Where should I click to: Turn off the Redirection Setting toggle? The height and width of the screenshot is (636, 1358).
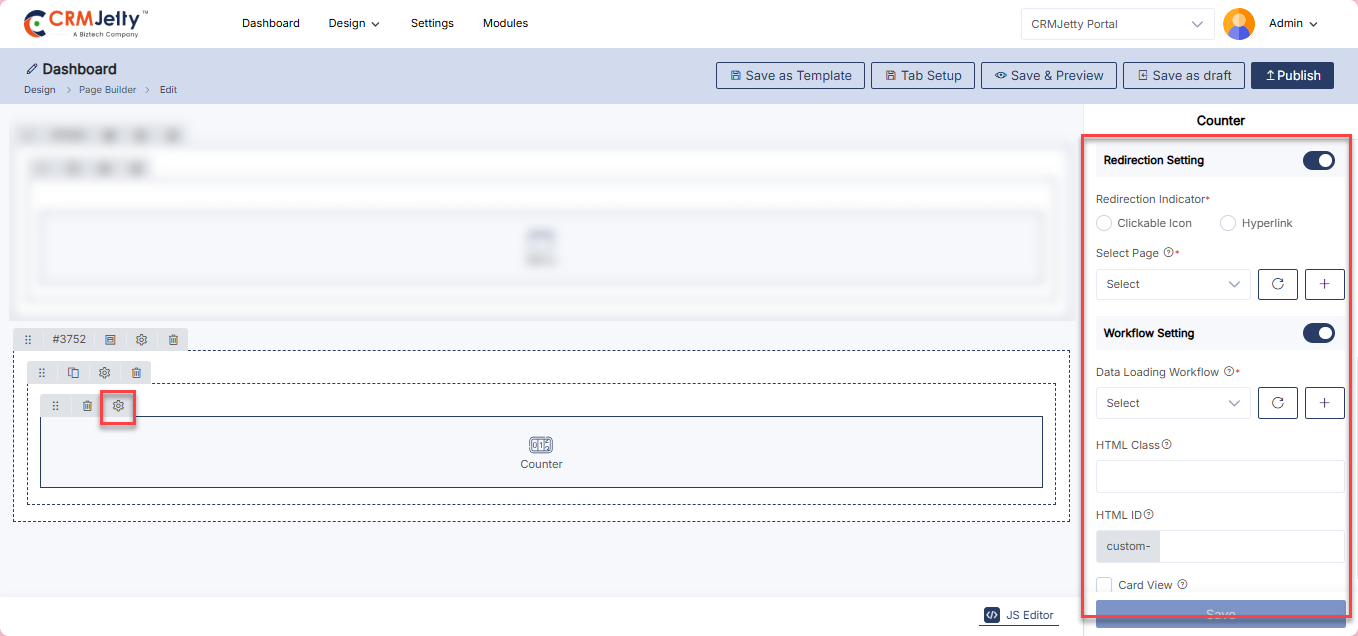[x=1318, y=161]
